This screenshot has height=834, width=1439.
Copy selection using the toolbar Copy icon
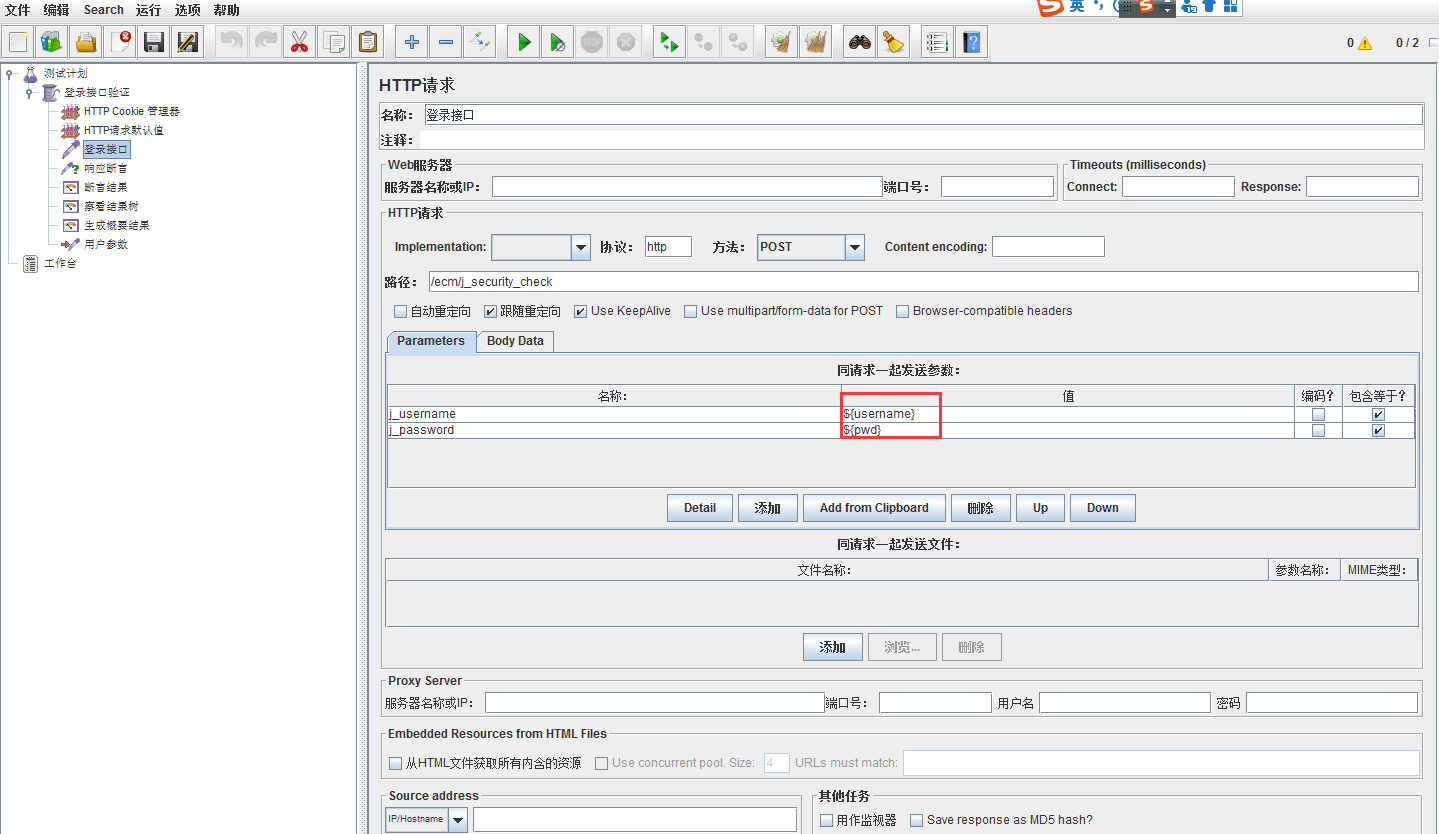(x=333, y=42)
